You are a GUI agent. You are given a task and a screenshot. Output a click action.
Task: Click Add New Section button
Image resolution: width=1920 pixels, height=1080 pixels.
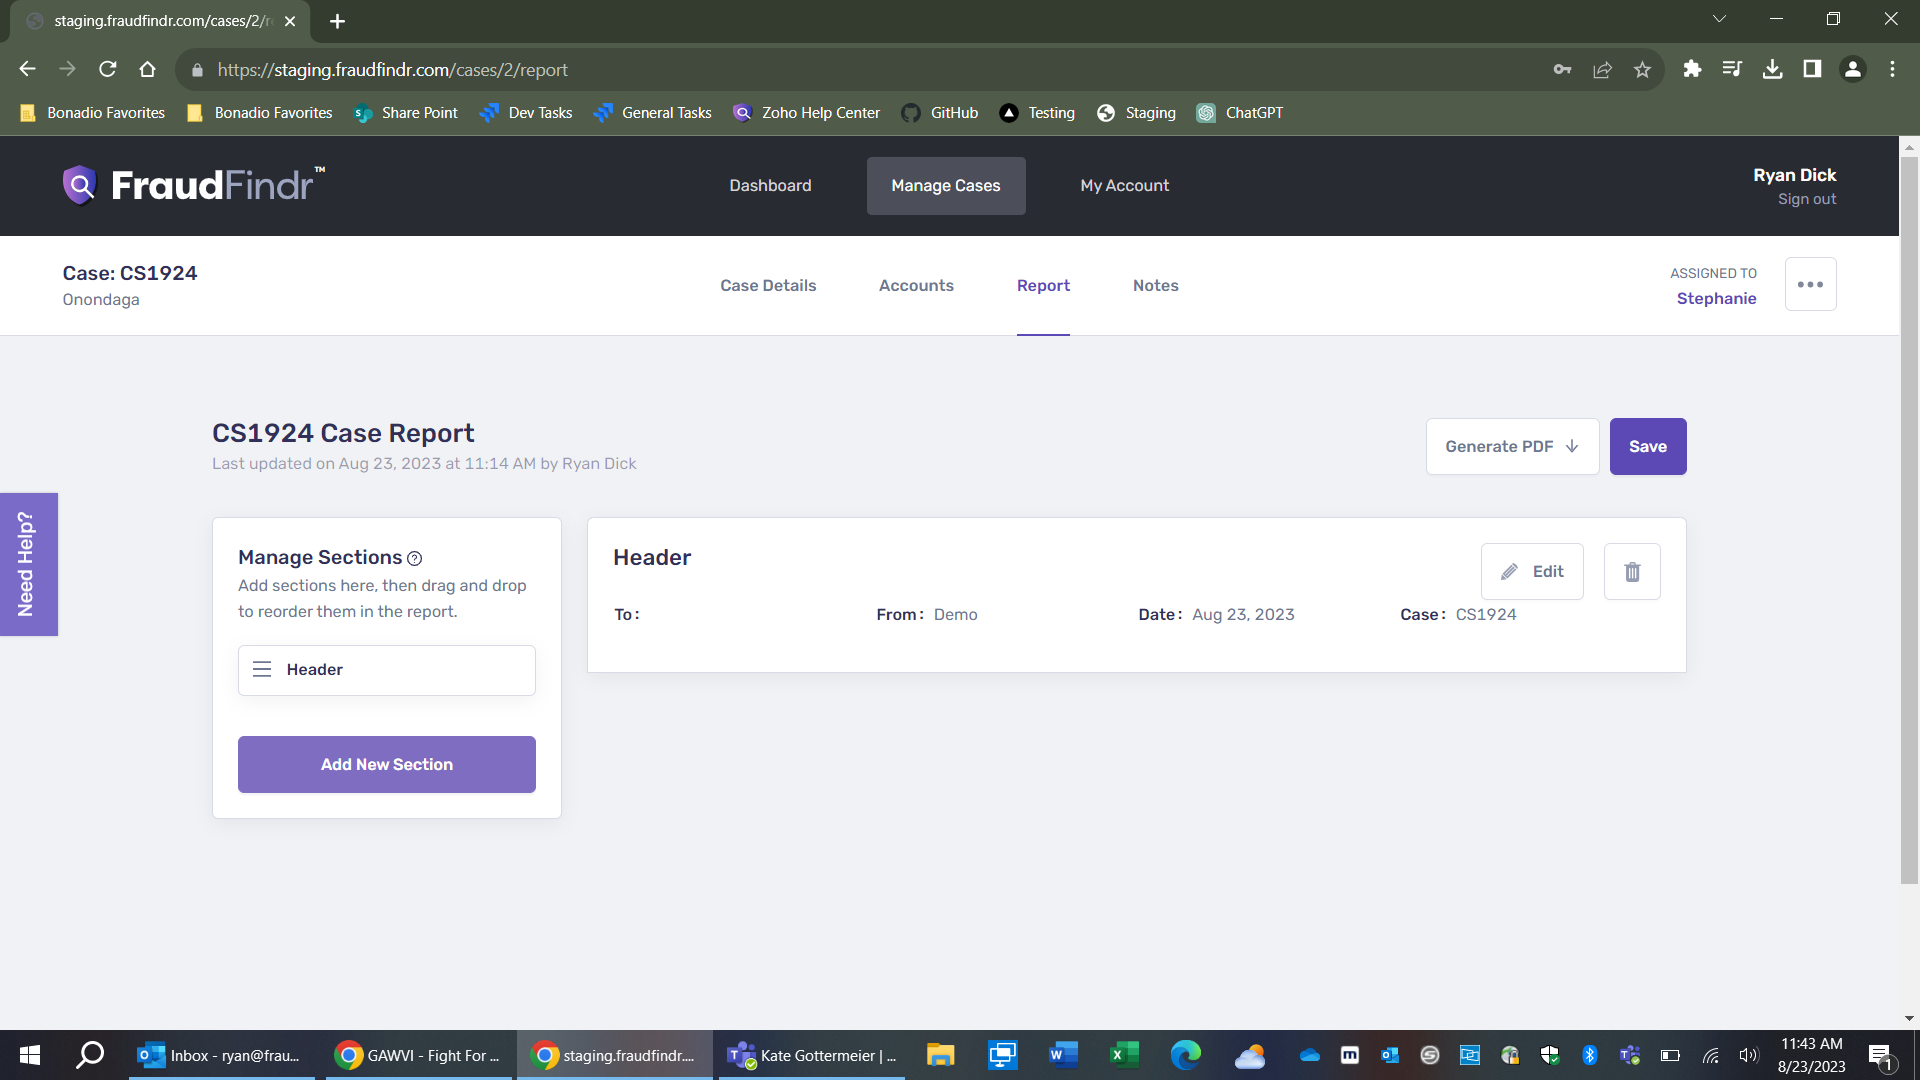tap(386, 765)
